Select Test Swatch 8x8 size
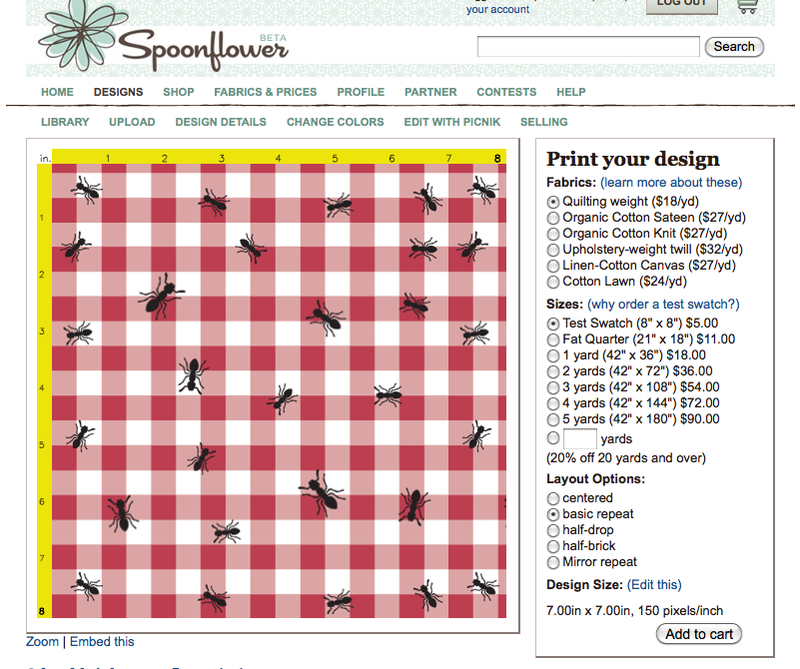The height and width of the screenshot is (669, 800). (x=553, y=324)
